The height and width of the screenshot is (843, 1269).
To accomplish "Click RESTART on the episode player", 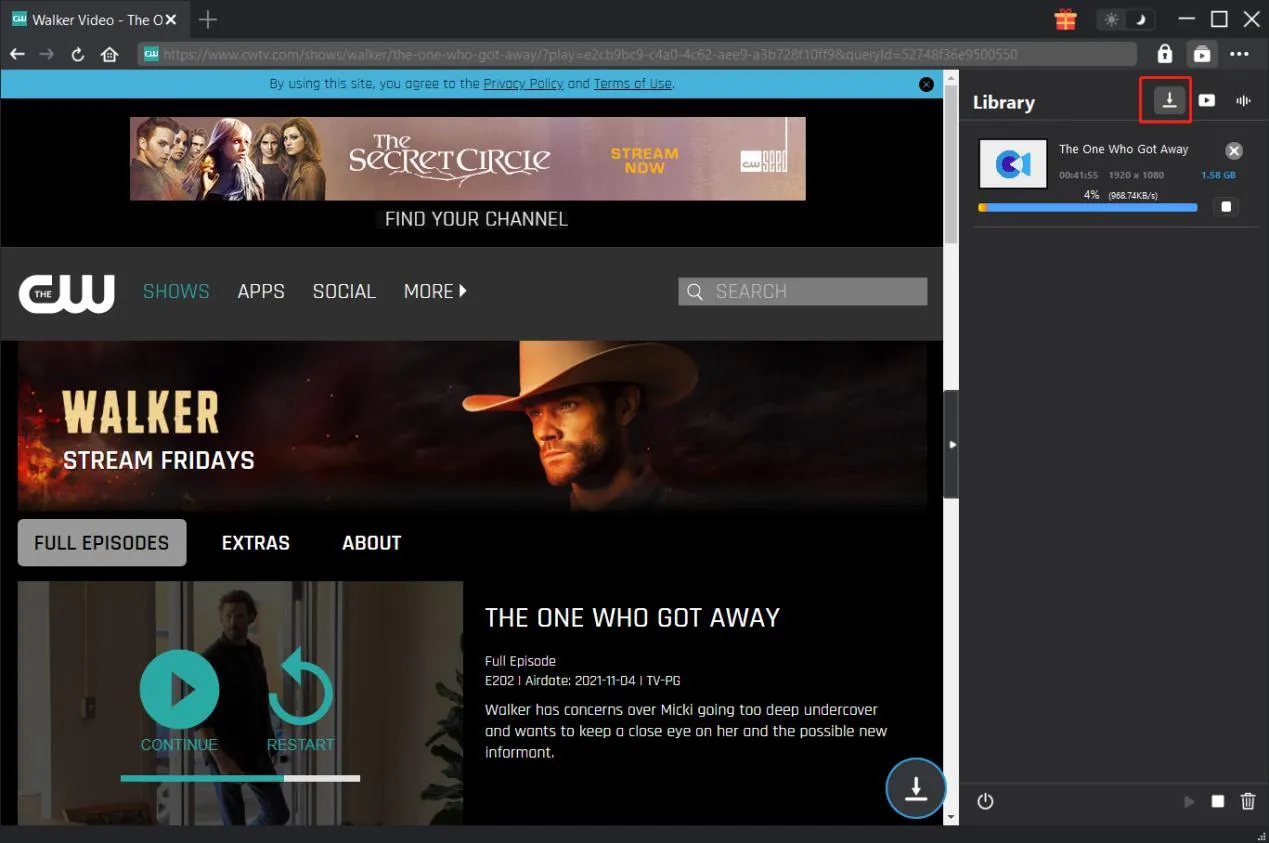I will (300, 700).
